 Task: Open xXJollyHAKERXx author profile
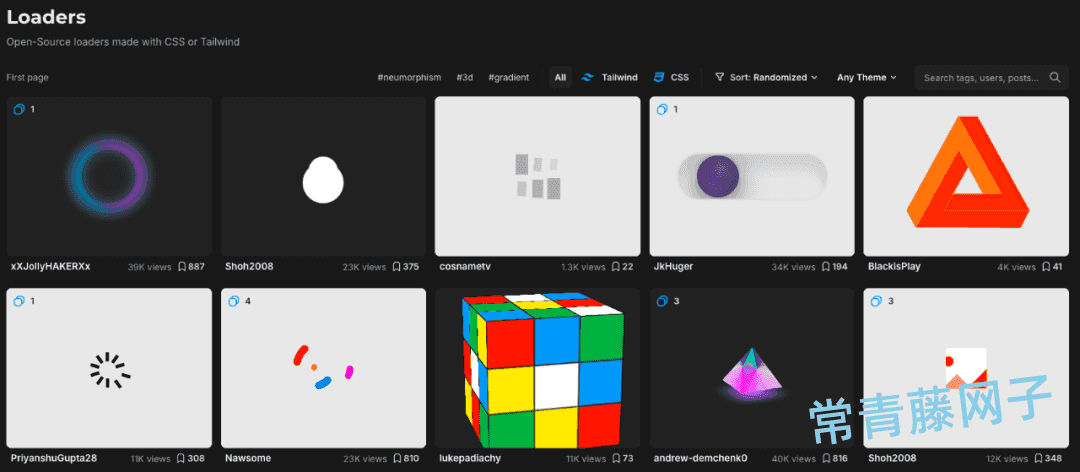(x=51, y=266)
